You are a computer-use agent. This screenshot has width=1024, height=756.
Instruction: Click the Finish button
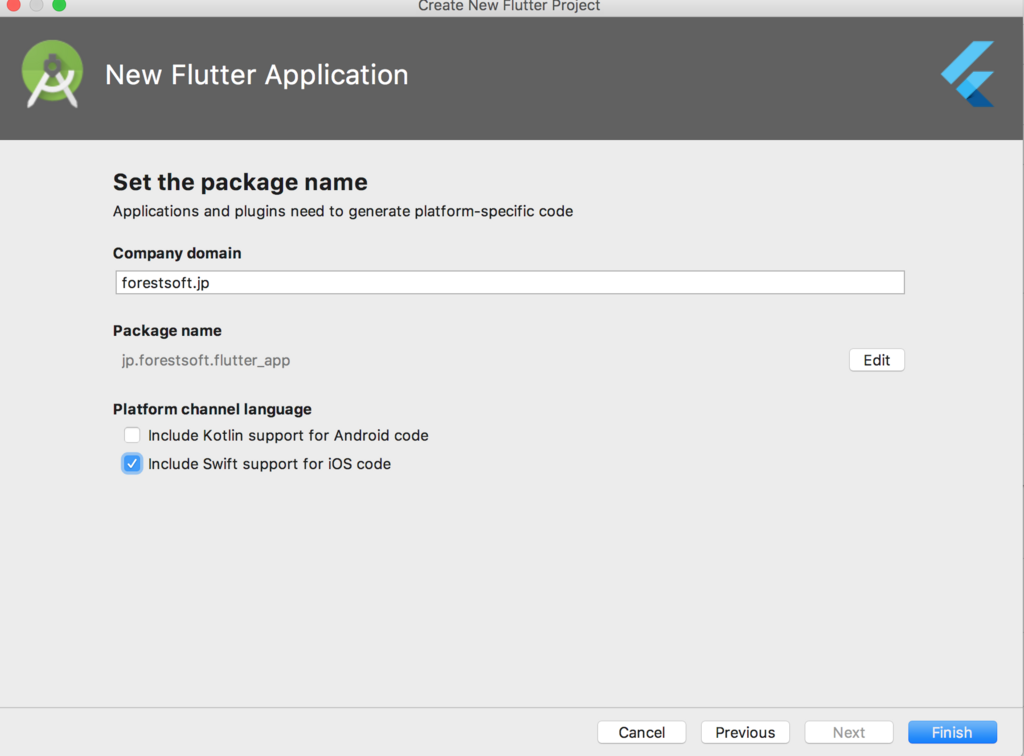[952, 732]
